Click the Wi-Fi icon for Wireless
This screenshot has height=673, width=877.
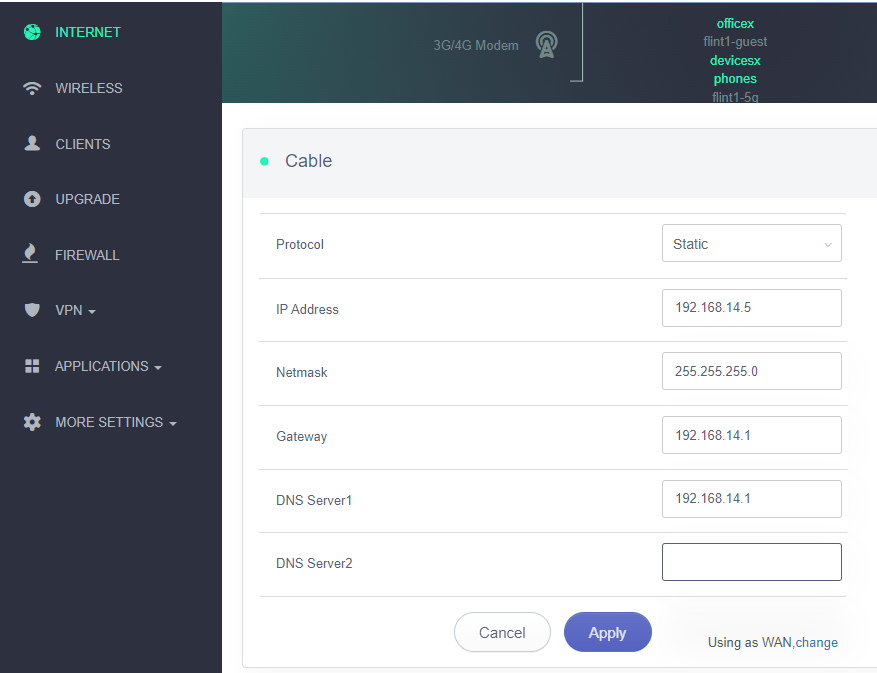pyautogui.click(x=32, y=88)
